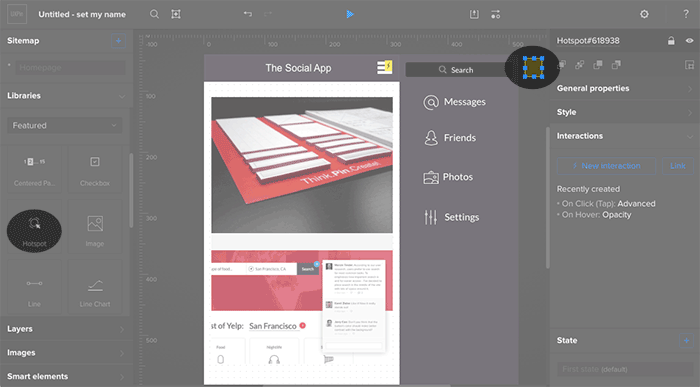Click the Friends menu item on canvas

coord(450,138)
